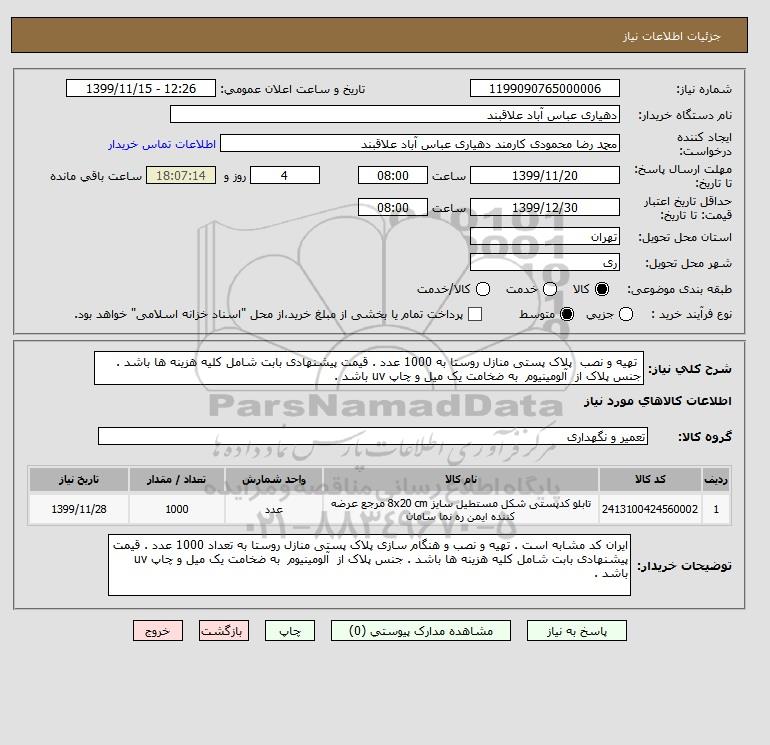The height and width of the screenshot is (745, 770).
Task: Click the remaining time 18:07:14 field
Action: click(x=181, y=175)
